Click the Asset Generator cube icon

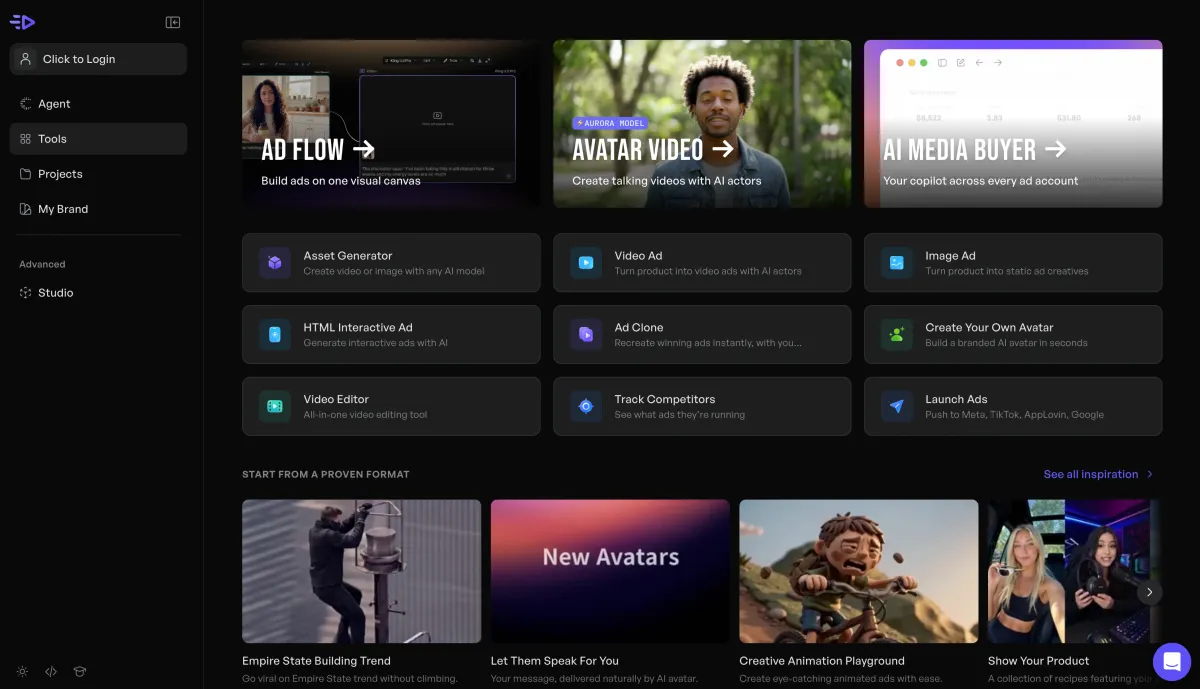(275, 263)
